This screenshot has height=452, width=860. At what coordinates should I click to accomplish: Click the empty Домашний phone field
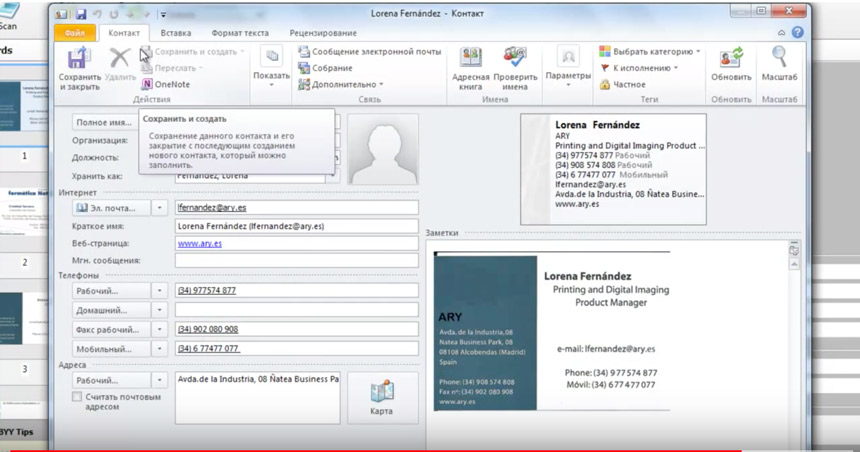[x=297, y=309]
